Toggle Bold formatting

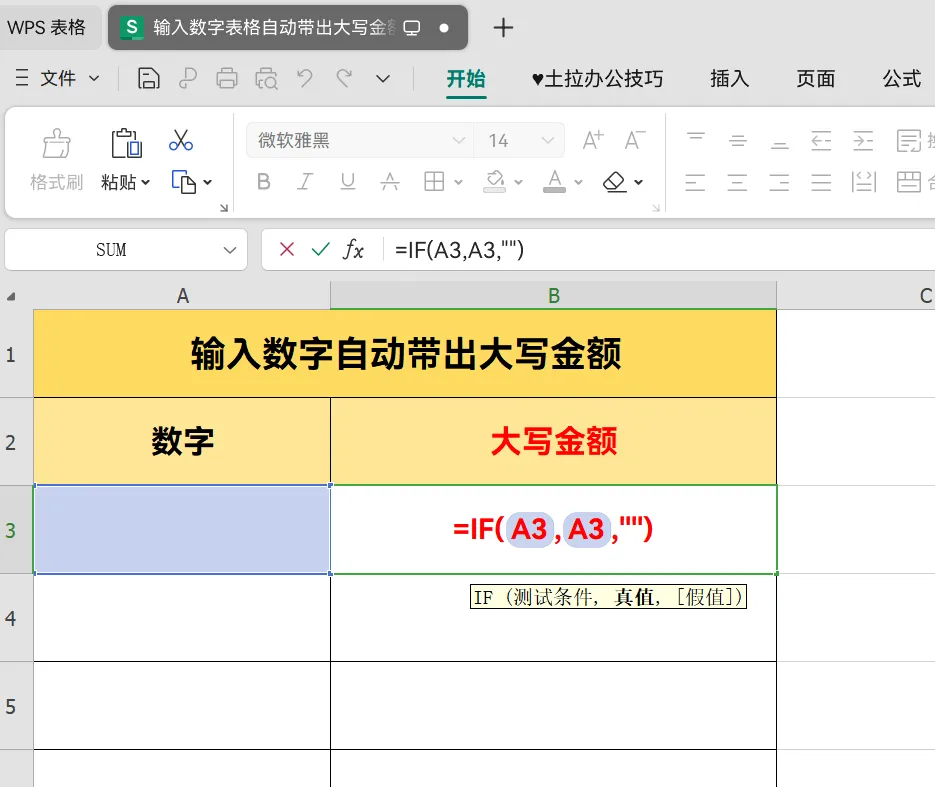pyautogui.click(x=264, y=181)
